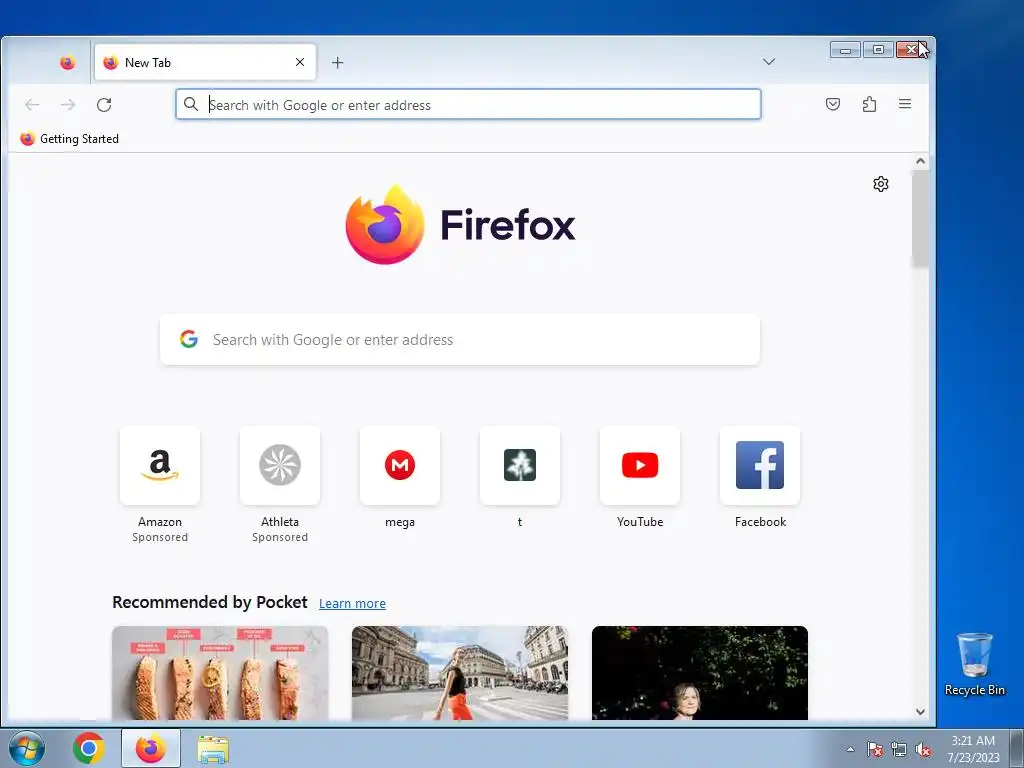The height and width of the screenshot is (768, 1024).
Task: Open the Paris street Pocket story
Action: click(x=460, y=673)
